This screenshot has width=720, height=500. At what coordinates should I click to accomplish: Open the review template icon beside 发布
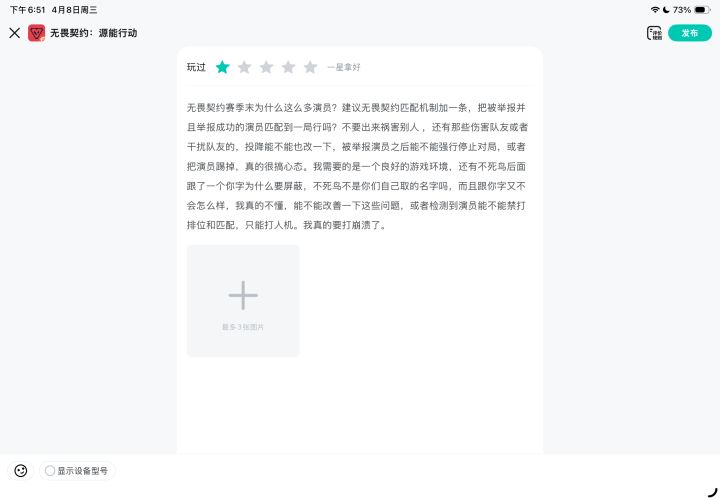654,33
